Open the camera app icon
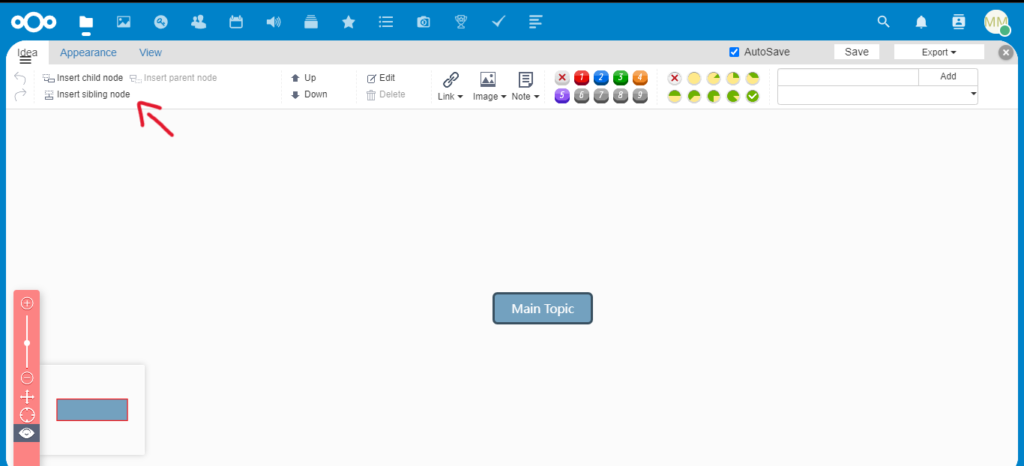Image resolution: width=1024 pixels, height=466 pixels. pos(423,22)
